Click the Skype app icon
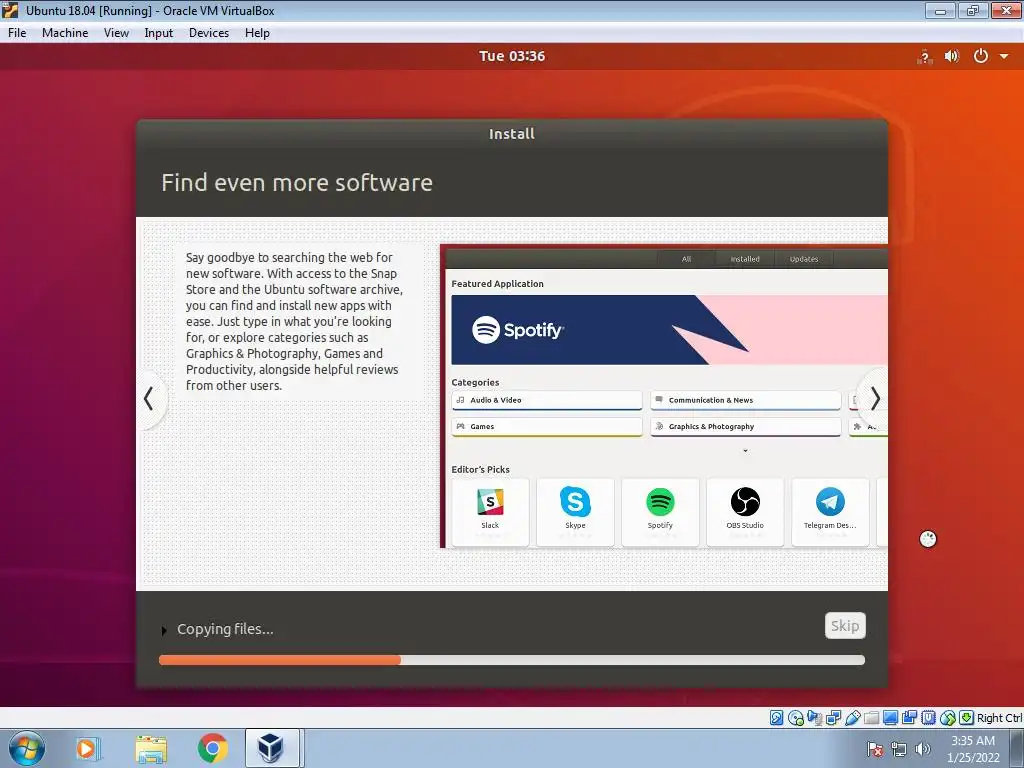 [575, 502]
